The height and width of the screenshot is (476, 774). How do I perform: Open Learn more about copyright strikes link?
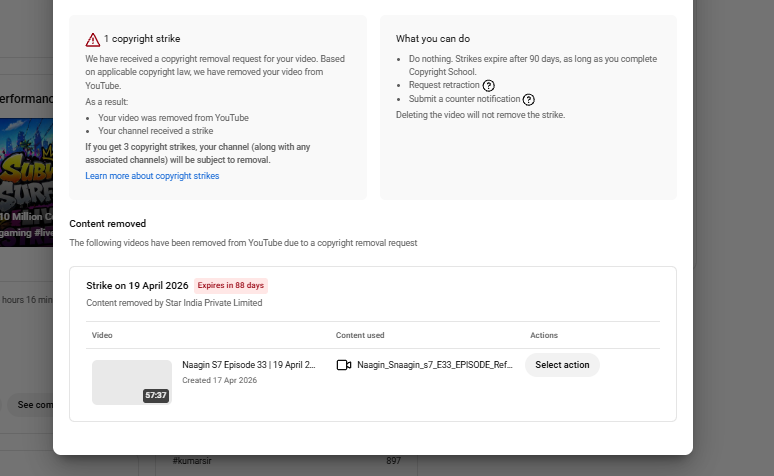click(x=152, y=176)
